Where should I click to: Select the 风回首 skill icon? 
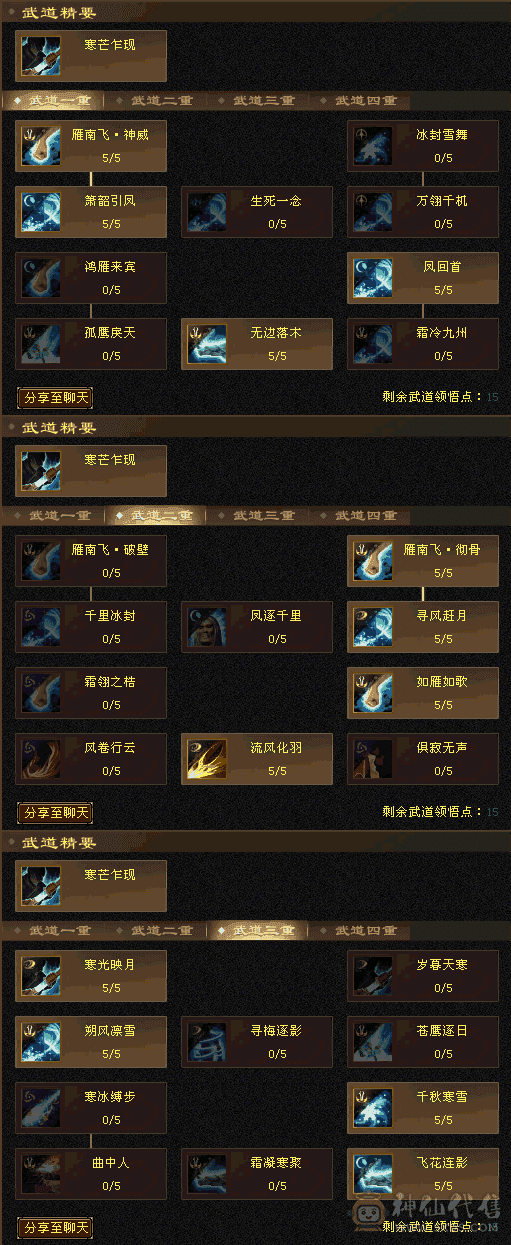(x=372, y=277)
